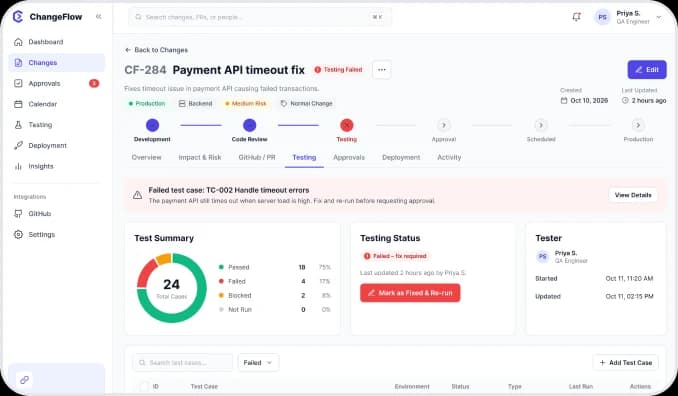Switch to the Approvals tab

point(349,157)
